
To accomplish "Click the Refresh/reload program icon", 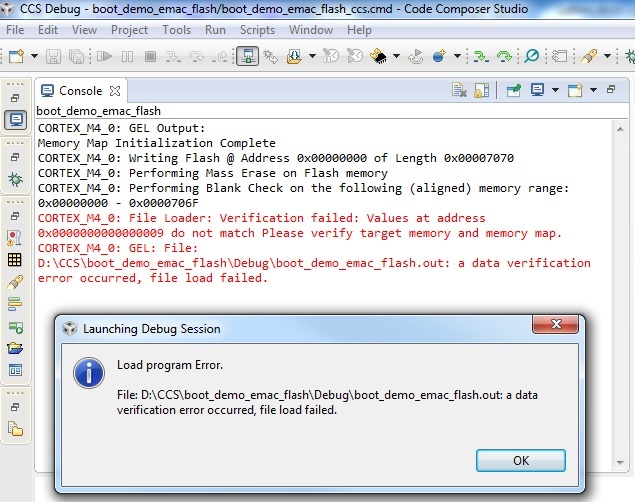I will [415, 56].
